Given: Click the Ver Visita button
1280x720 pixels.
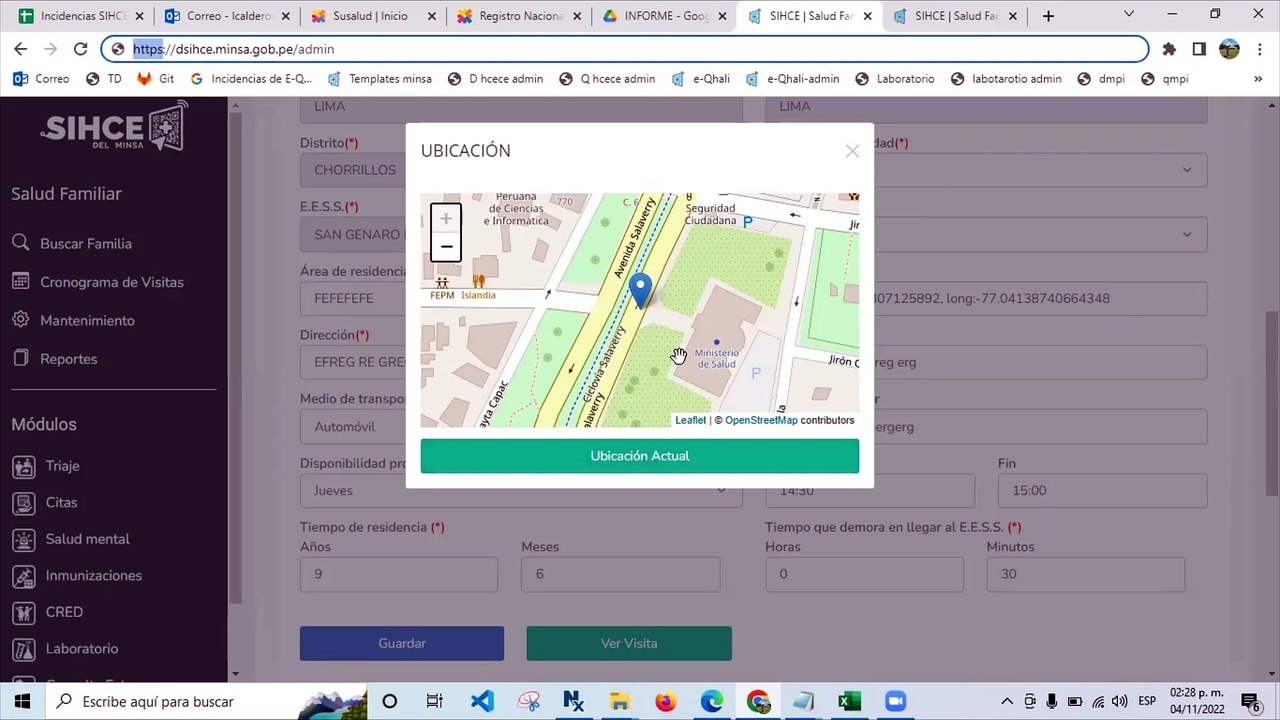Looking at the screenshot, I should (629, 643).
